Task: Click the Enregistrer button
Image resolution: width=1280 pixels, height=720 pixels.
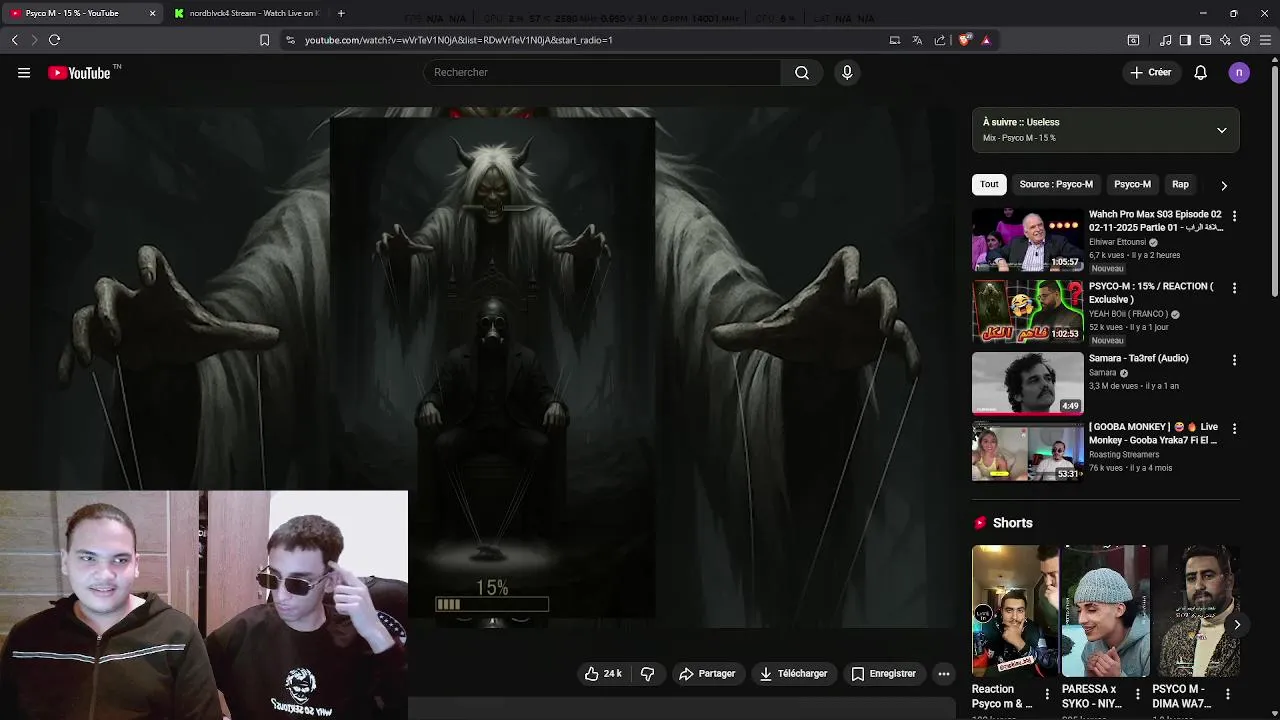Action: [883, 674]
